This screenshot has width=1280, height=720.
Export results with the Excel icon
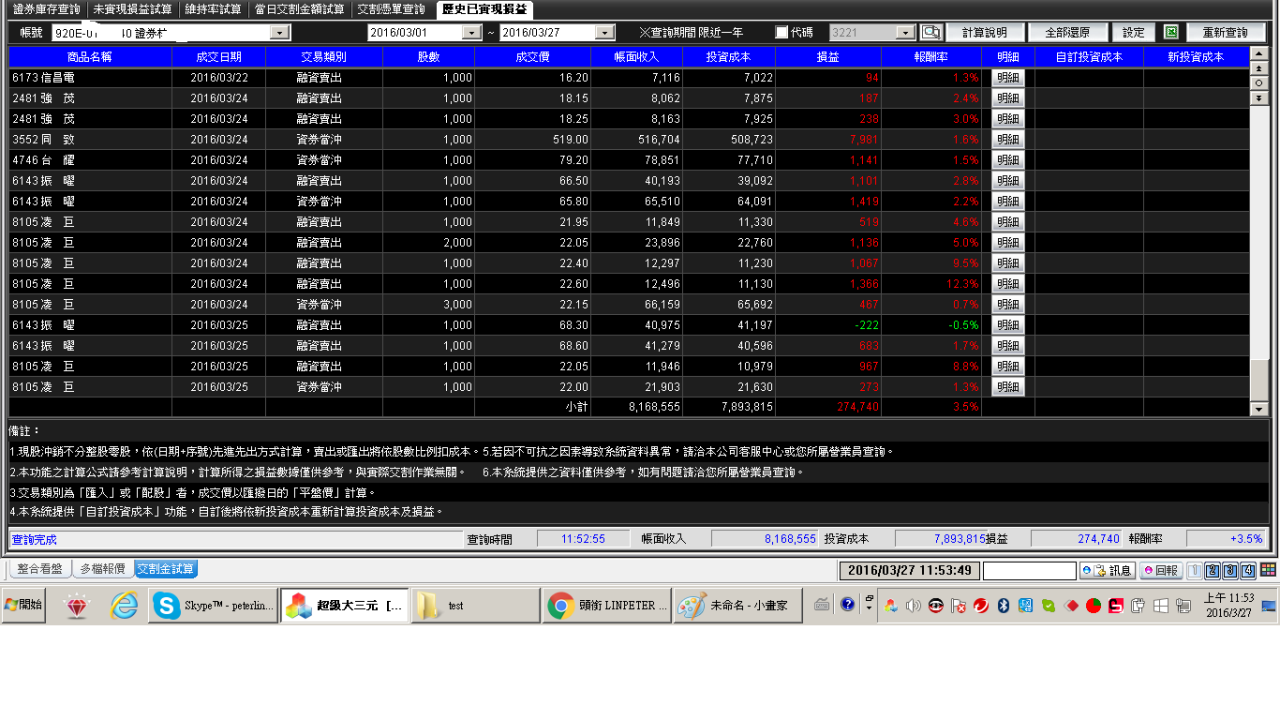click(1171, 33)
